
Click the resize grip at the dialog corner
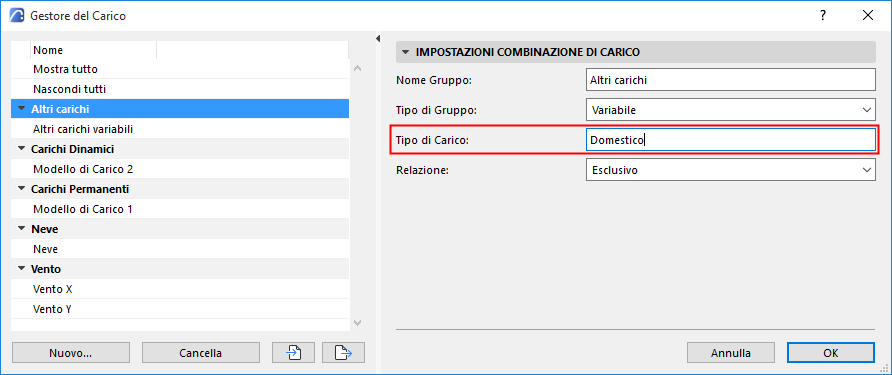pyautogui.click(x=885, y=369)
